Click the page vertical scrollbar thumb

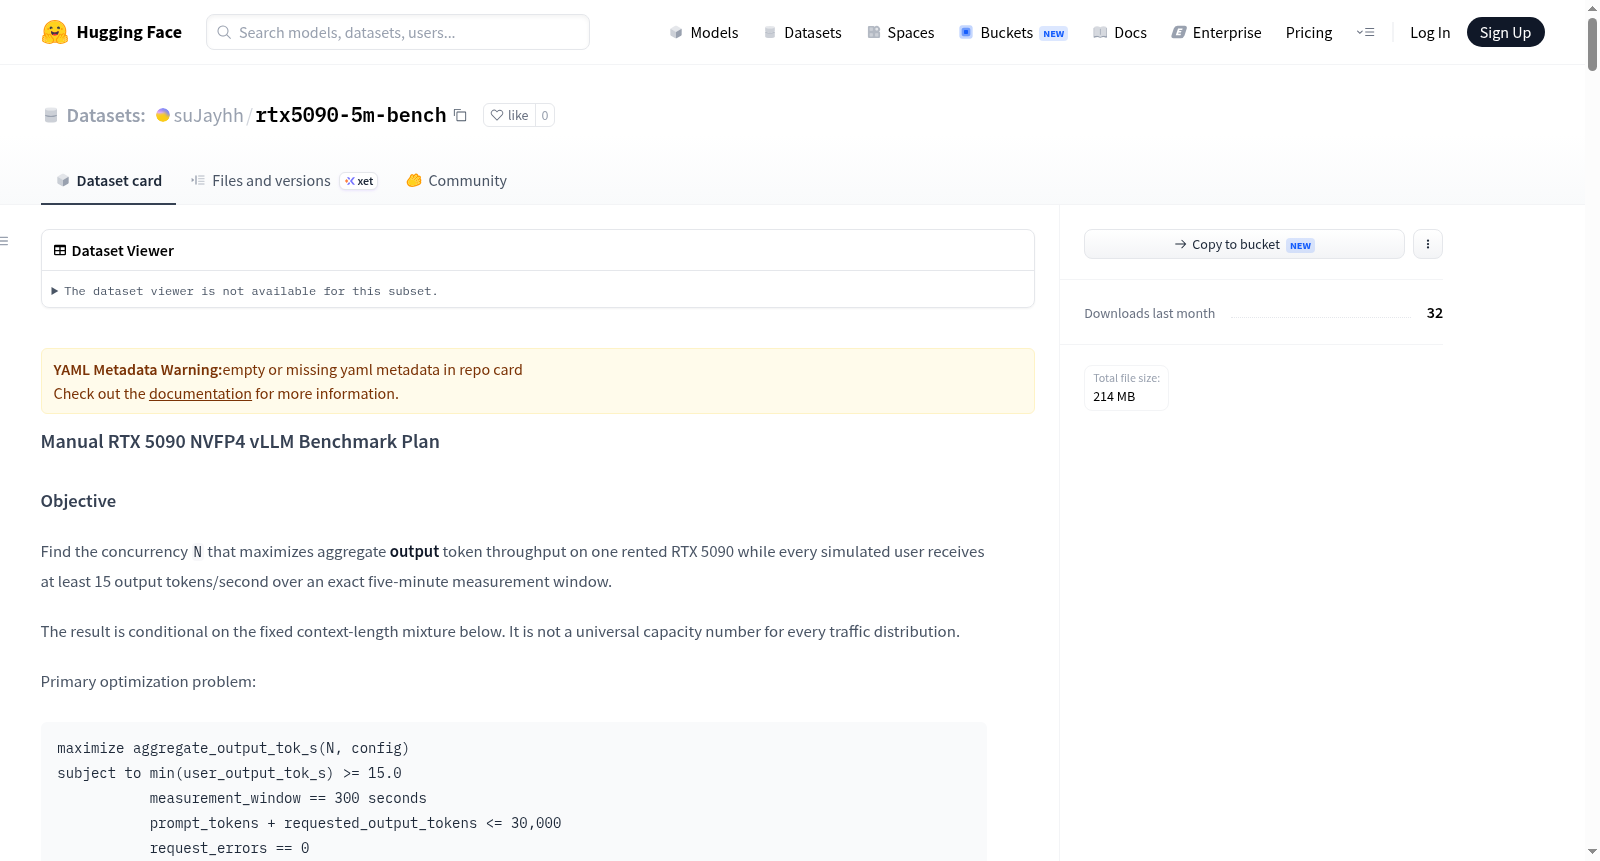(x=1592, y=43)
